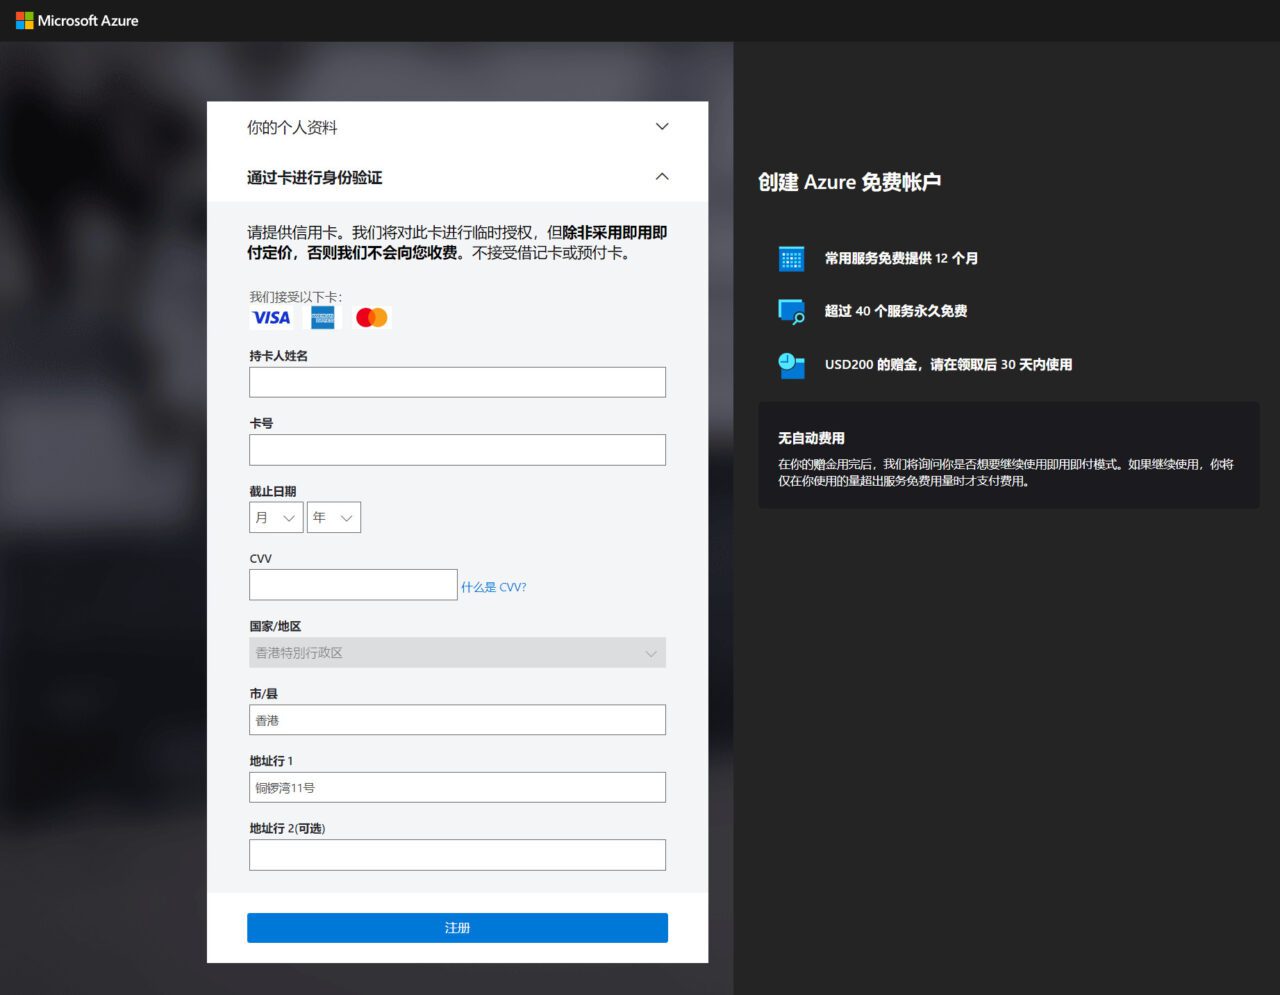Click the Microsoft Azure logo
This screenshot has width=1280, height=995.
tap(76, 20)
